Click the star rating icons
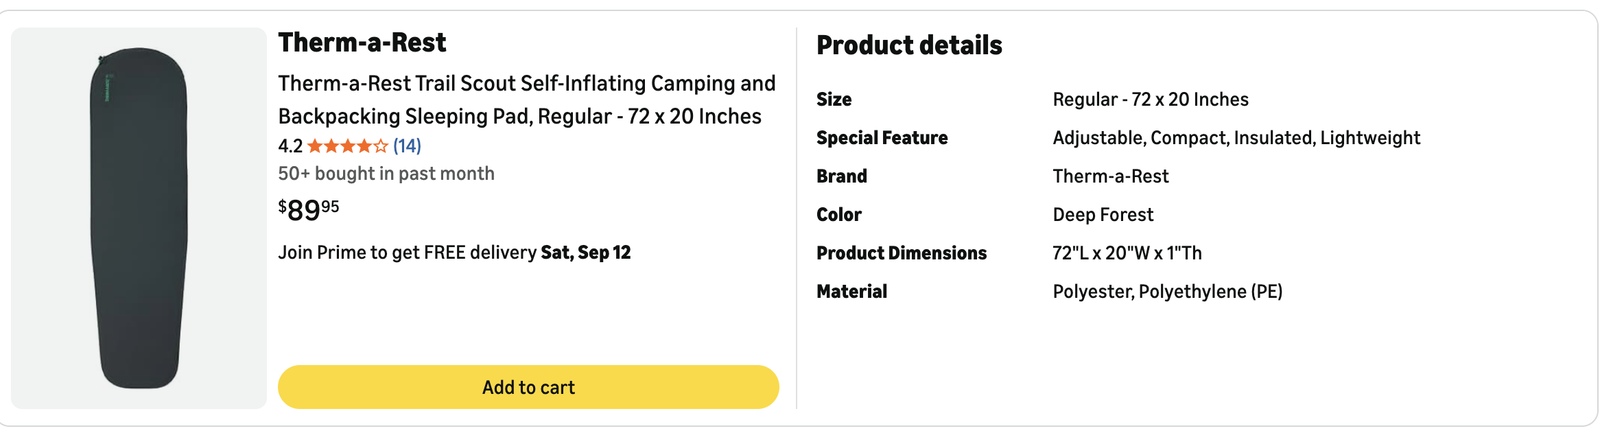Viewport: 1600px width, 442px height. (347, 146)
